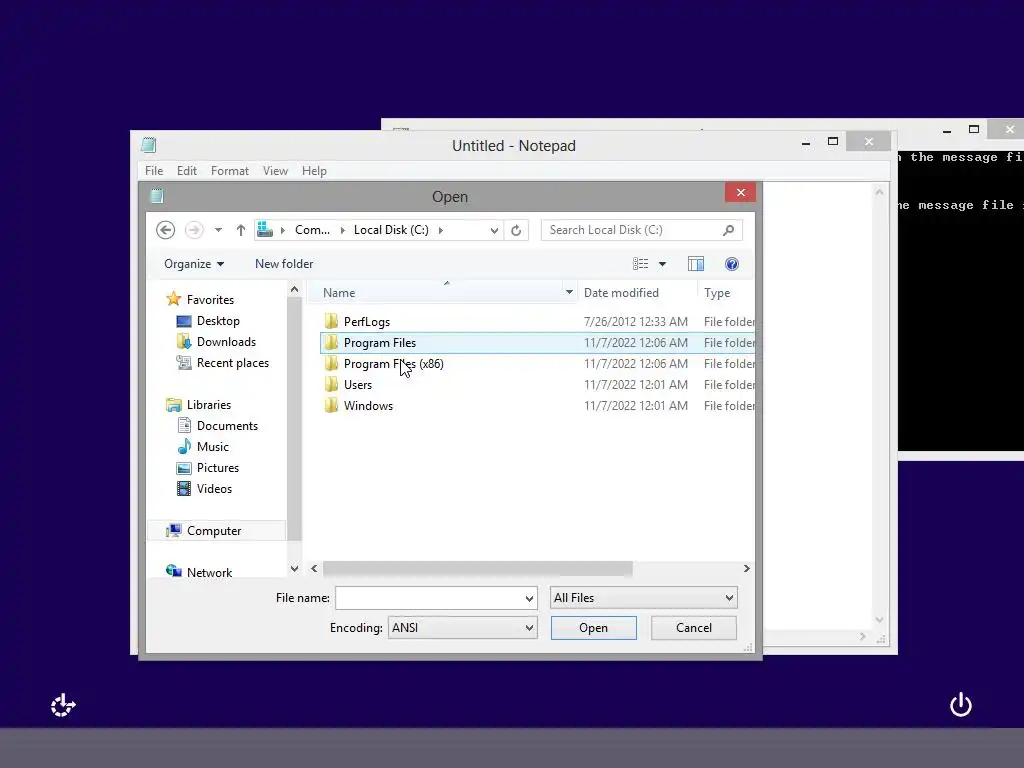Open the Name column filter dropdown

click(x=569, y=293)
